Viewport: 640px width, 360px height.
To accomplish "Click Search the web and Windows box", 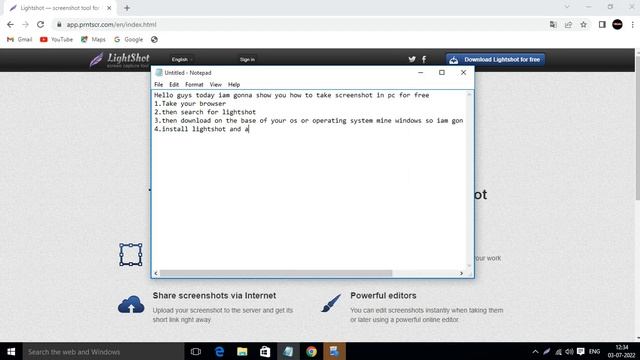I will coord(103,351).
